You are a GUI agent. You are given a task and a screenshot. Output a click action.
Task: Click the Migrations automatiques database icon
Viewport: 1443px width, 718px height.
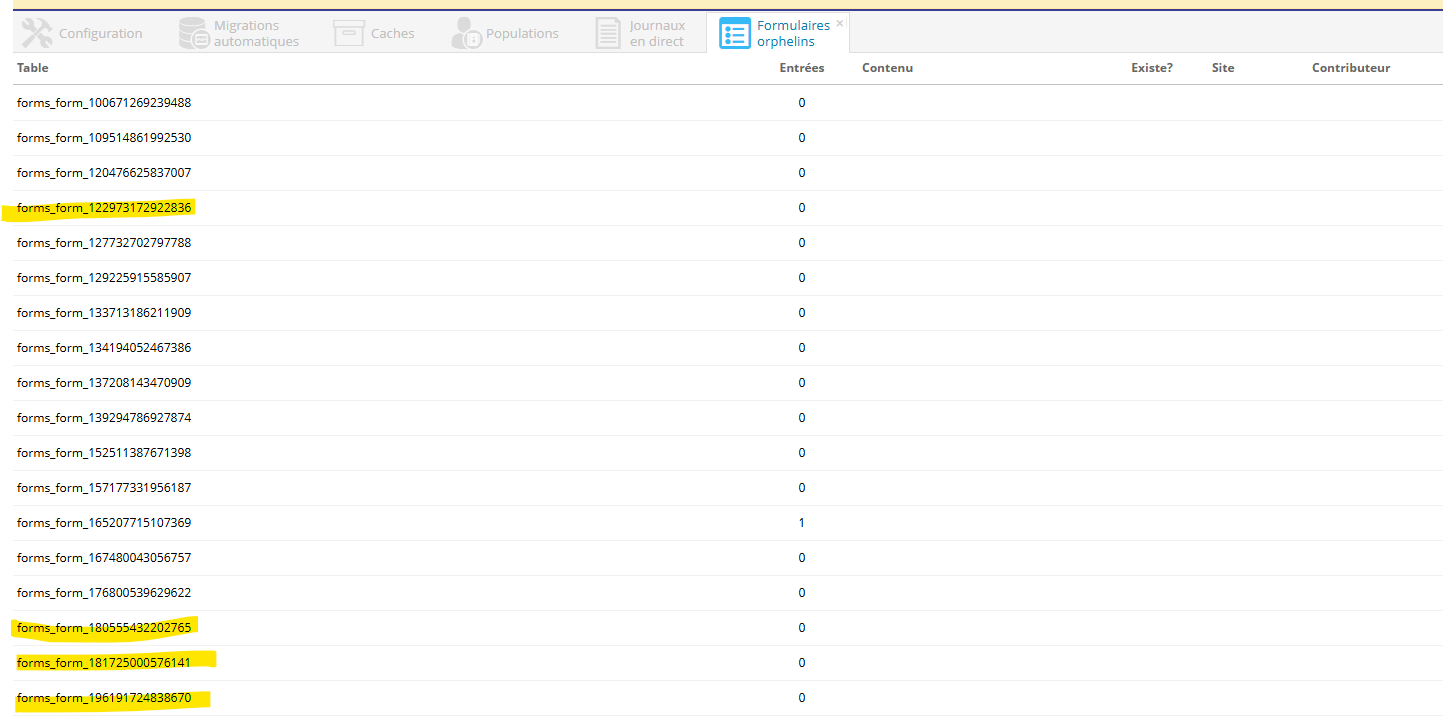pyautogui.click(x=194, y=33)
